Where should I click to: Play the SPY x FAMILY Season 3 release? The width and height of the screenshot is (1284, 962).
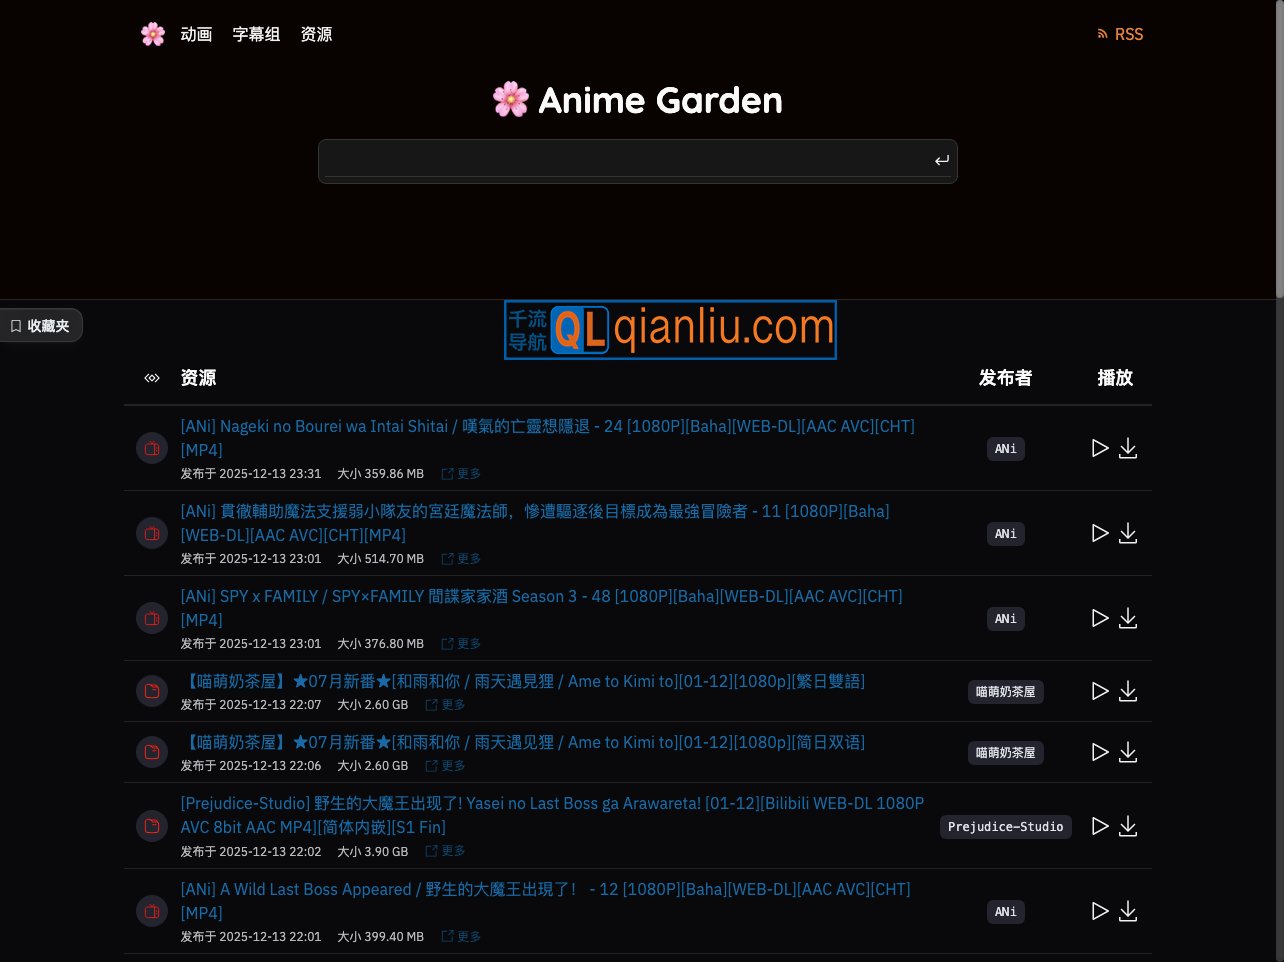pyautogui.click(x=1100, y=618)
